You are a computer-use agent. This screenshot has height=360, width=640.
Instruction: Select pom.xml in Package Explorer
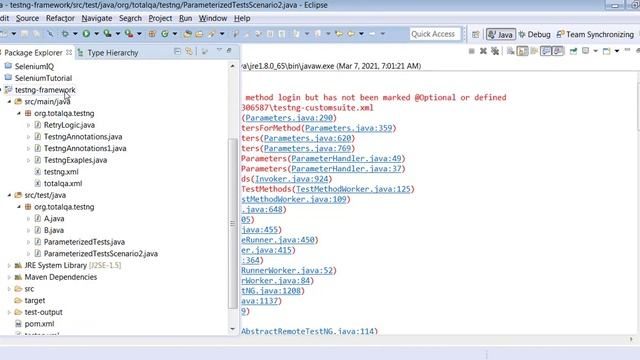pos(39,324)
